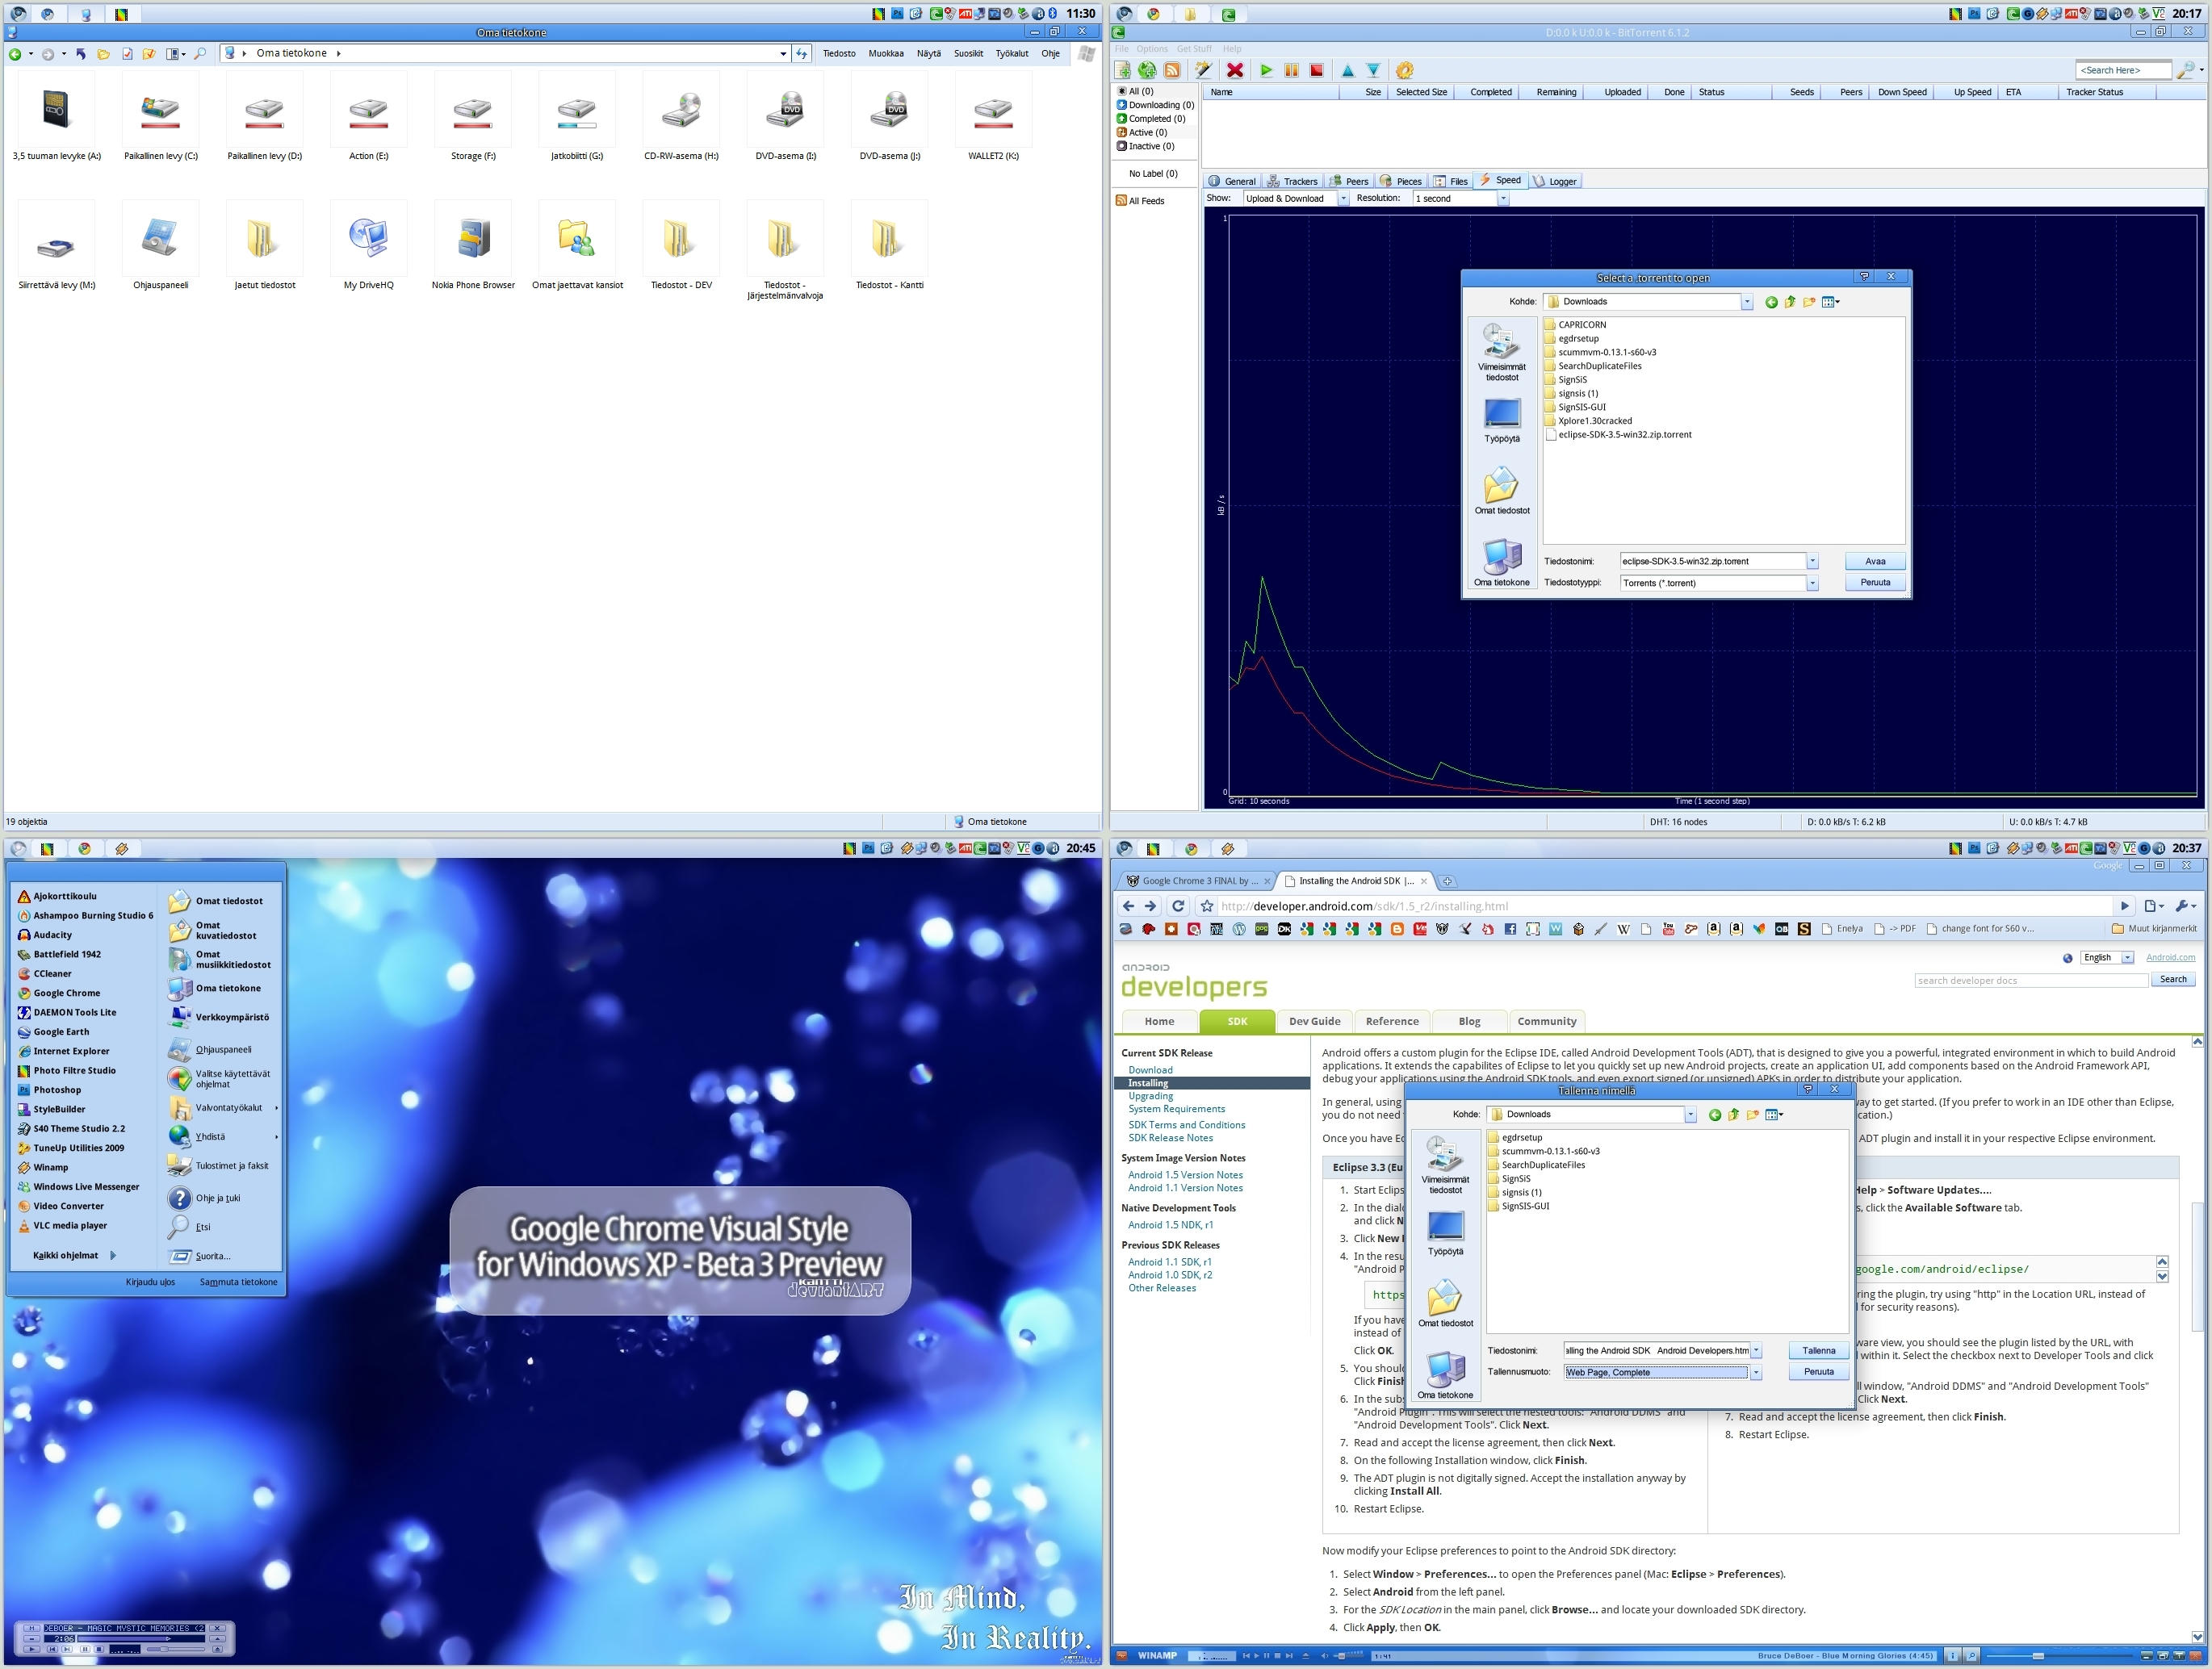
Task: Click the search developer docs input field
Action: click(2030, 980)
